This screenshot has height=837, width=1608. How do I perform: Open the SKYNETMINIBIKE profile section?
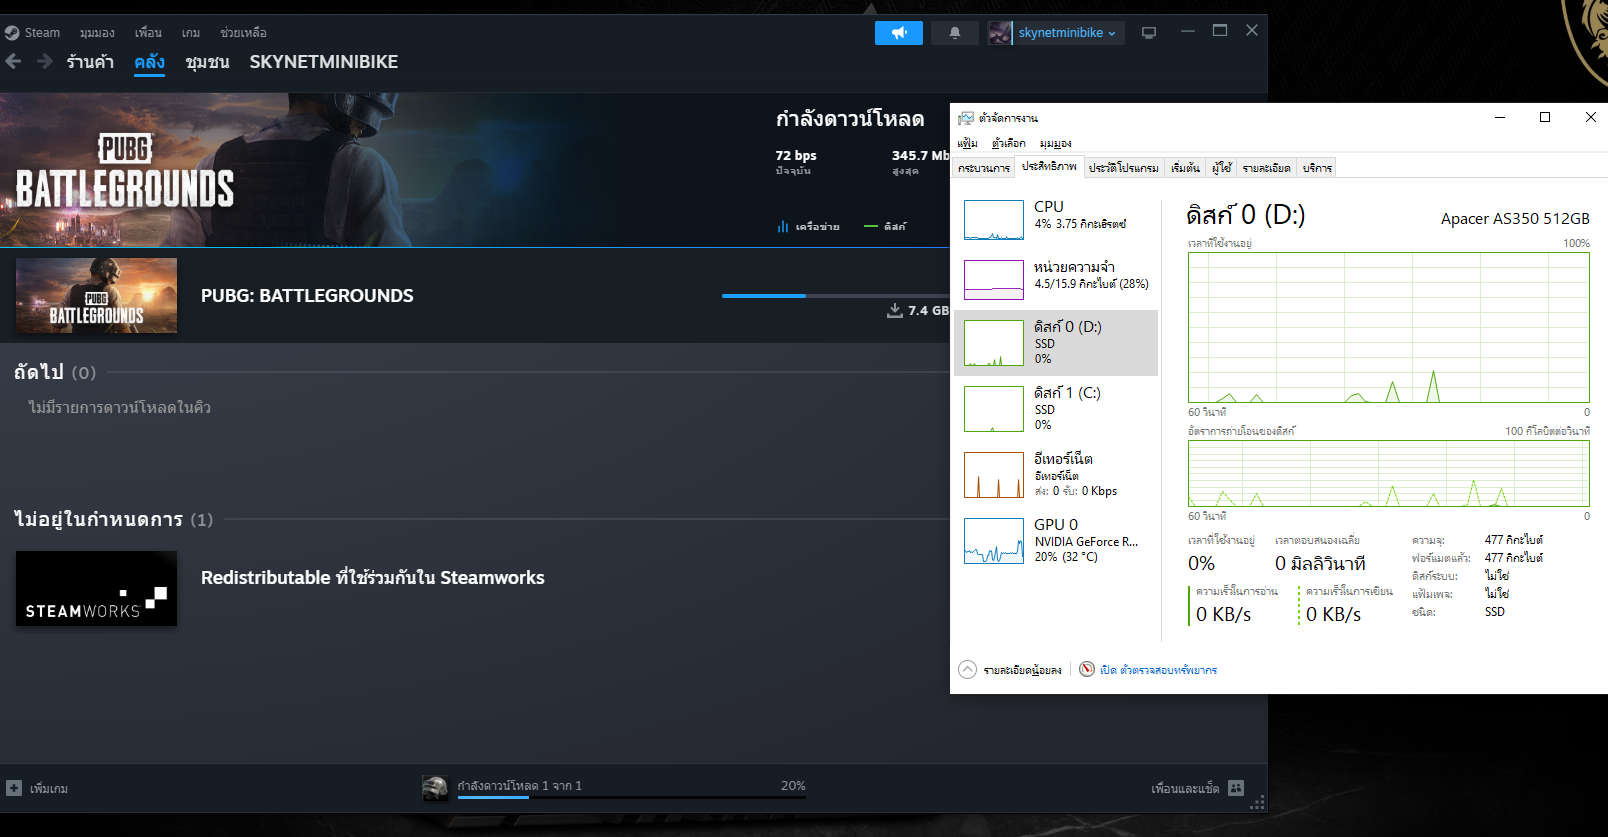tap(324, 62)
